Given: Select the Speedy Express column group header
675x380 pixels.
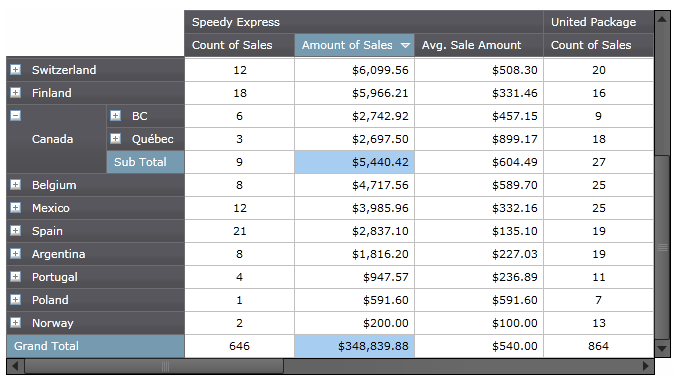Looking at the screenshot, I should tap(364, 22).
